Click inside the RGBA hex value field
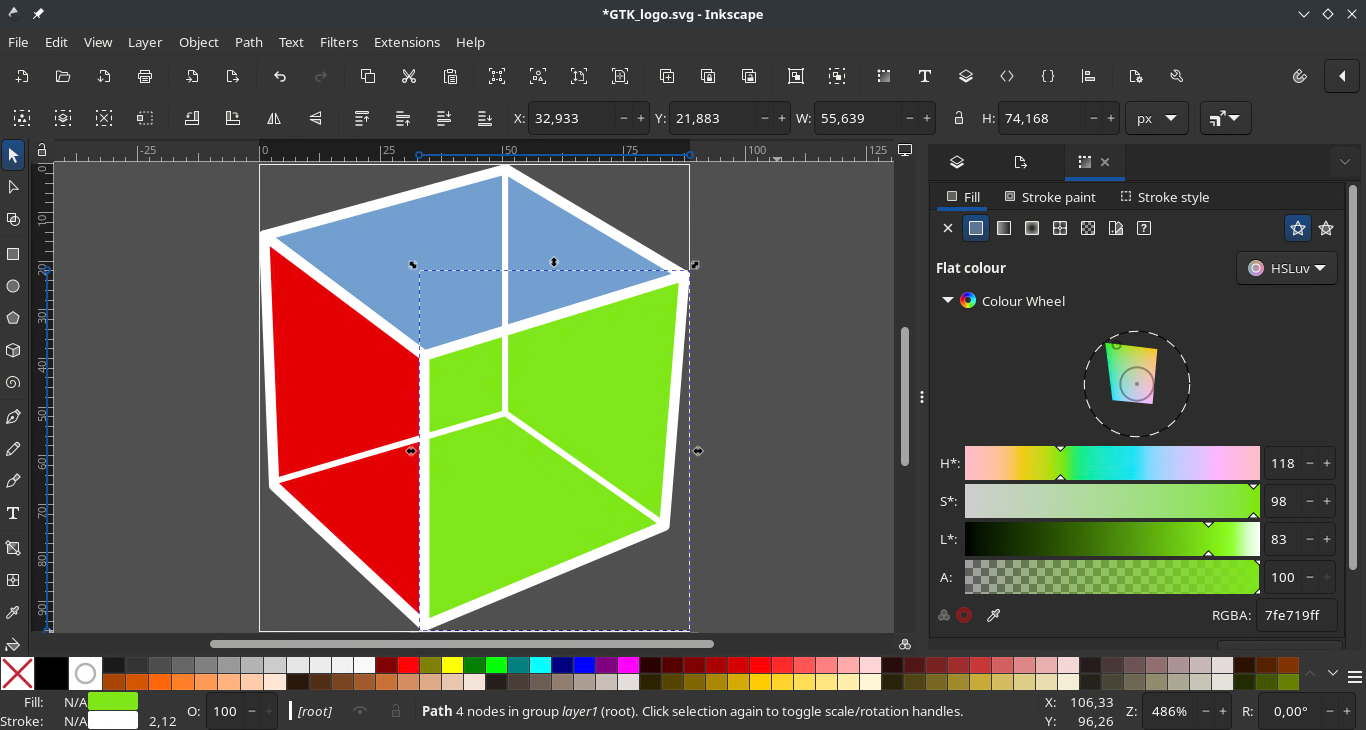The image size is (1366, 730). click(1297, 615)
